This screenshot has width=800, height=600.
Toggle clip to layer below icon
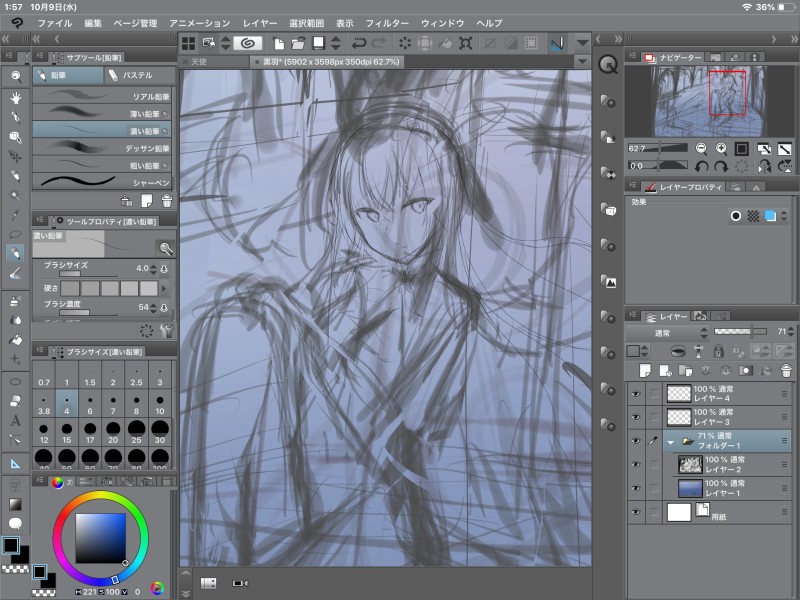[678, 351]
